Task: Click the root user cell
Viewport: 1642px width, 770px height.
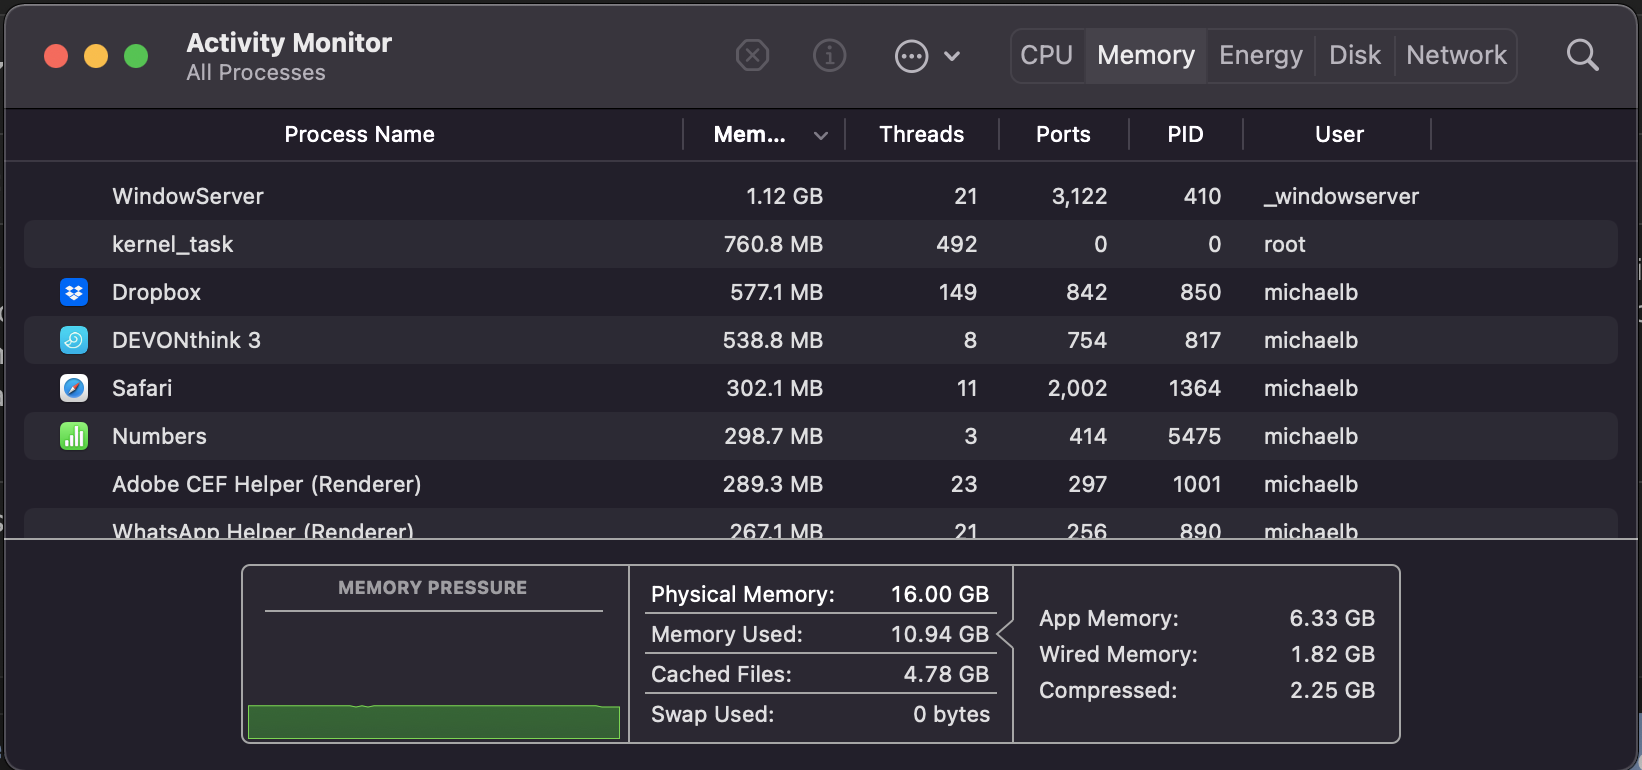Action: click(1284, 244)
